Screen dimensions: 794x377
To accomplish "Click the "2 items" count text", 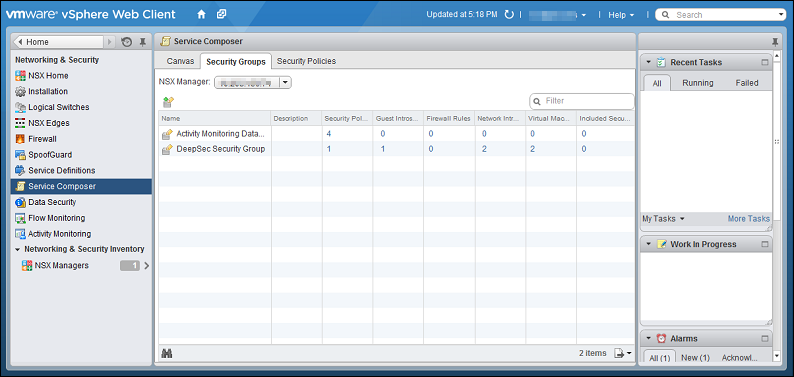I will pyautogui.click(x=592, y=353).
